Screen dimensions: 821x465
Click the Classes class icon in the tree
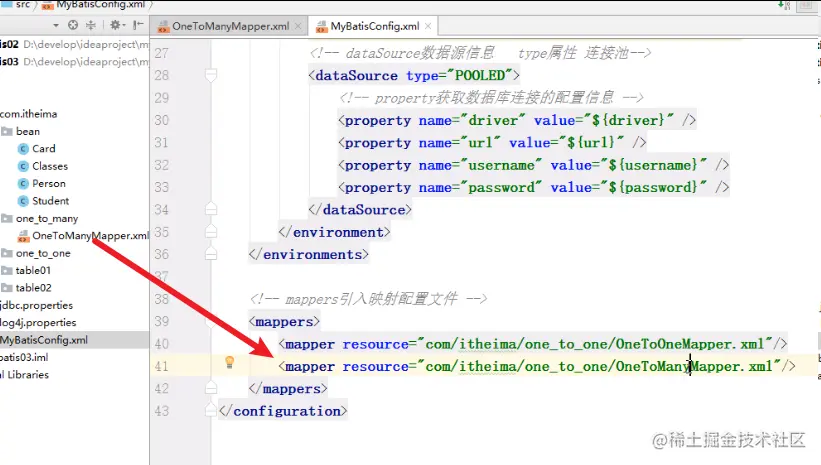pos(23,166)
